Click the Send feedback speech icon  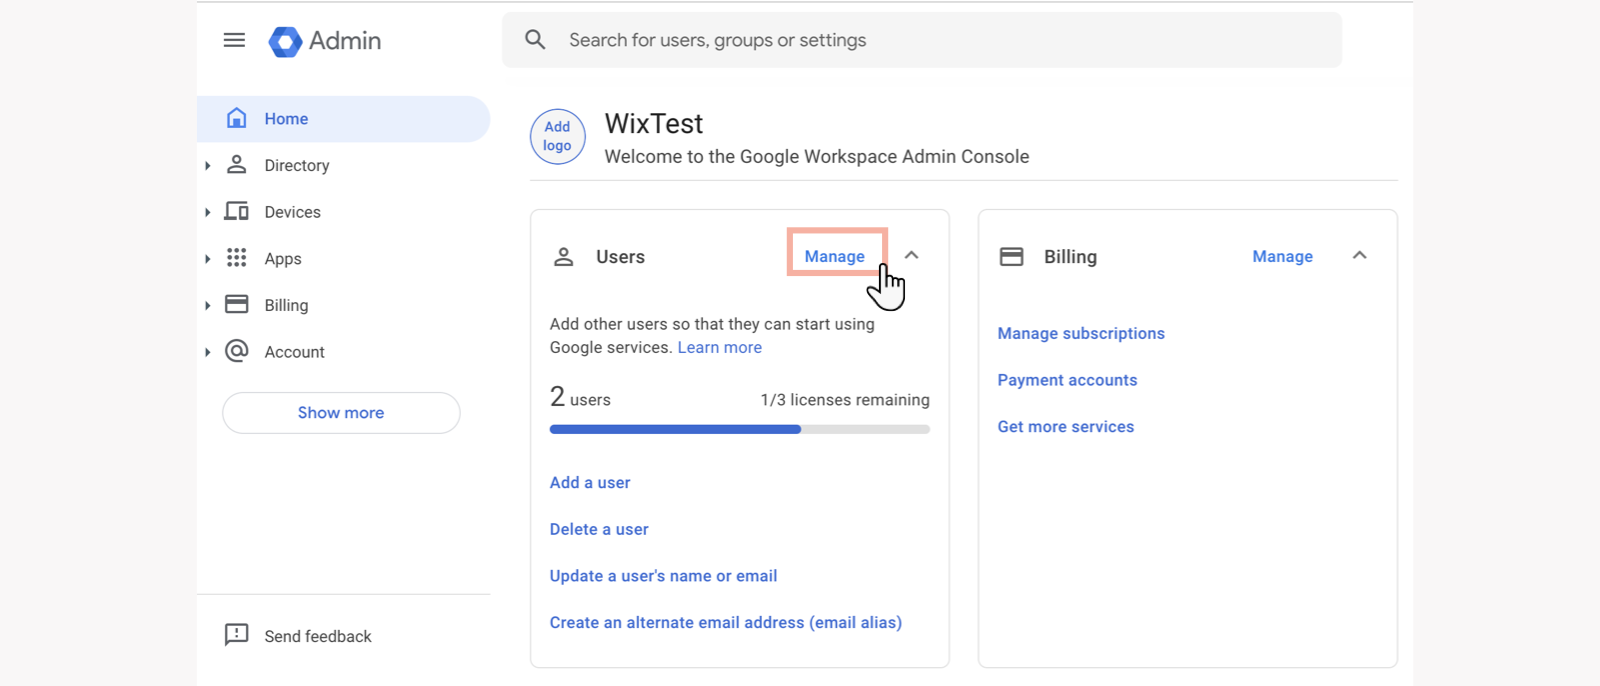236,635
